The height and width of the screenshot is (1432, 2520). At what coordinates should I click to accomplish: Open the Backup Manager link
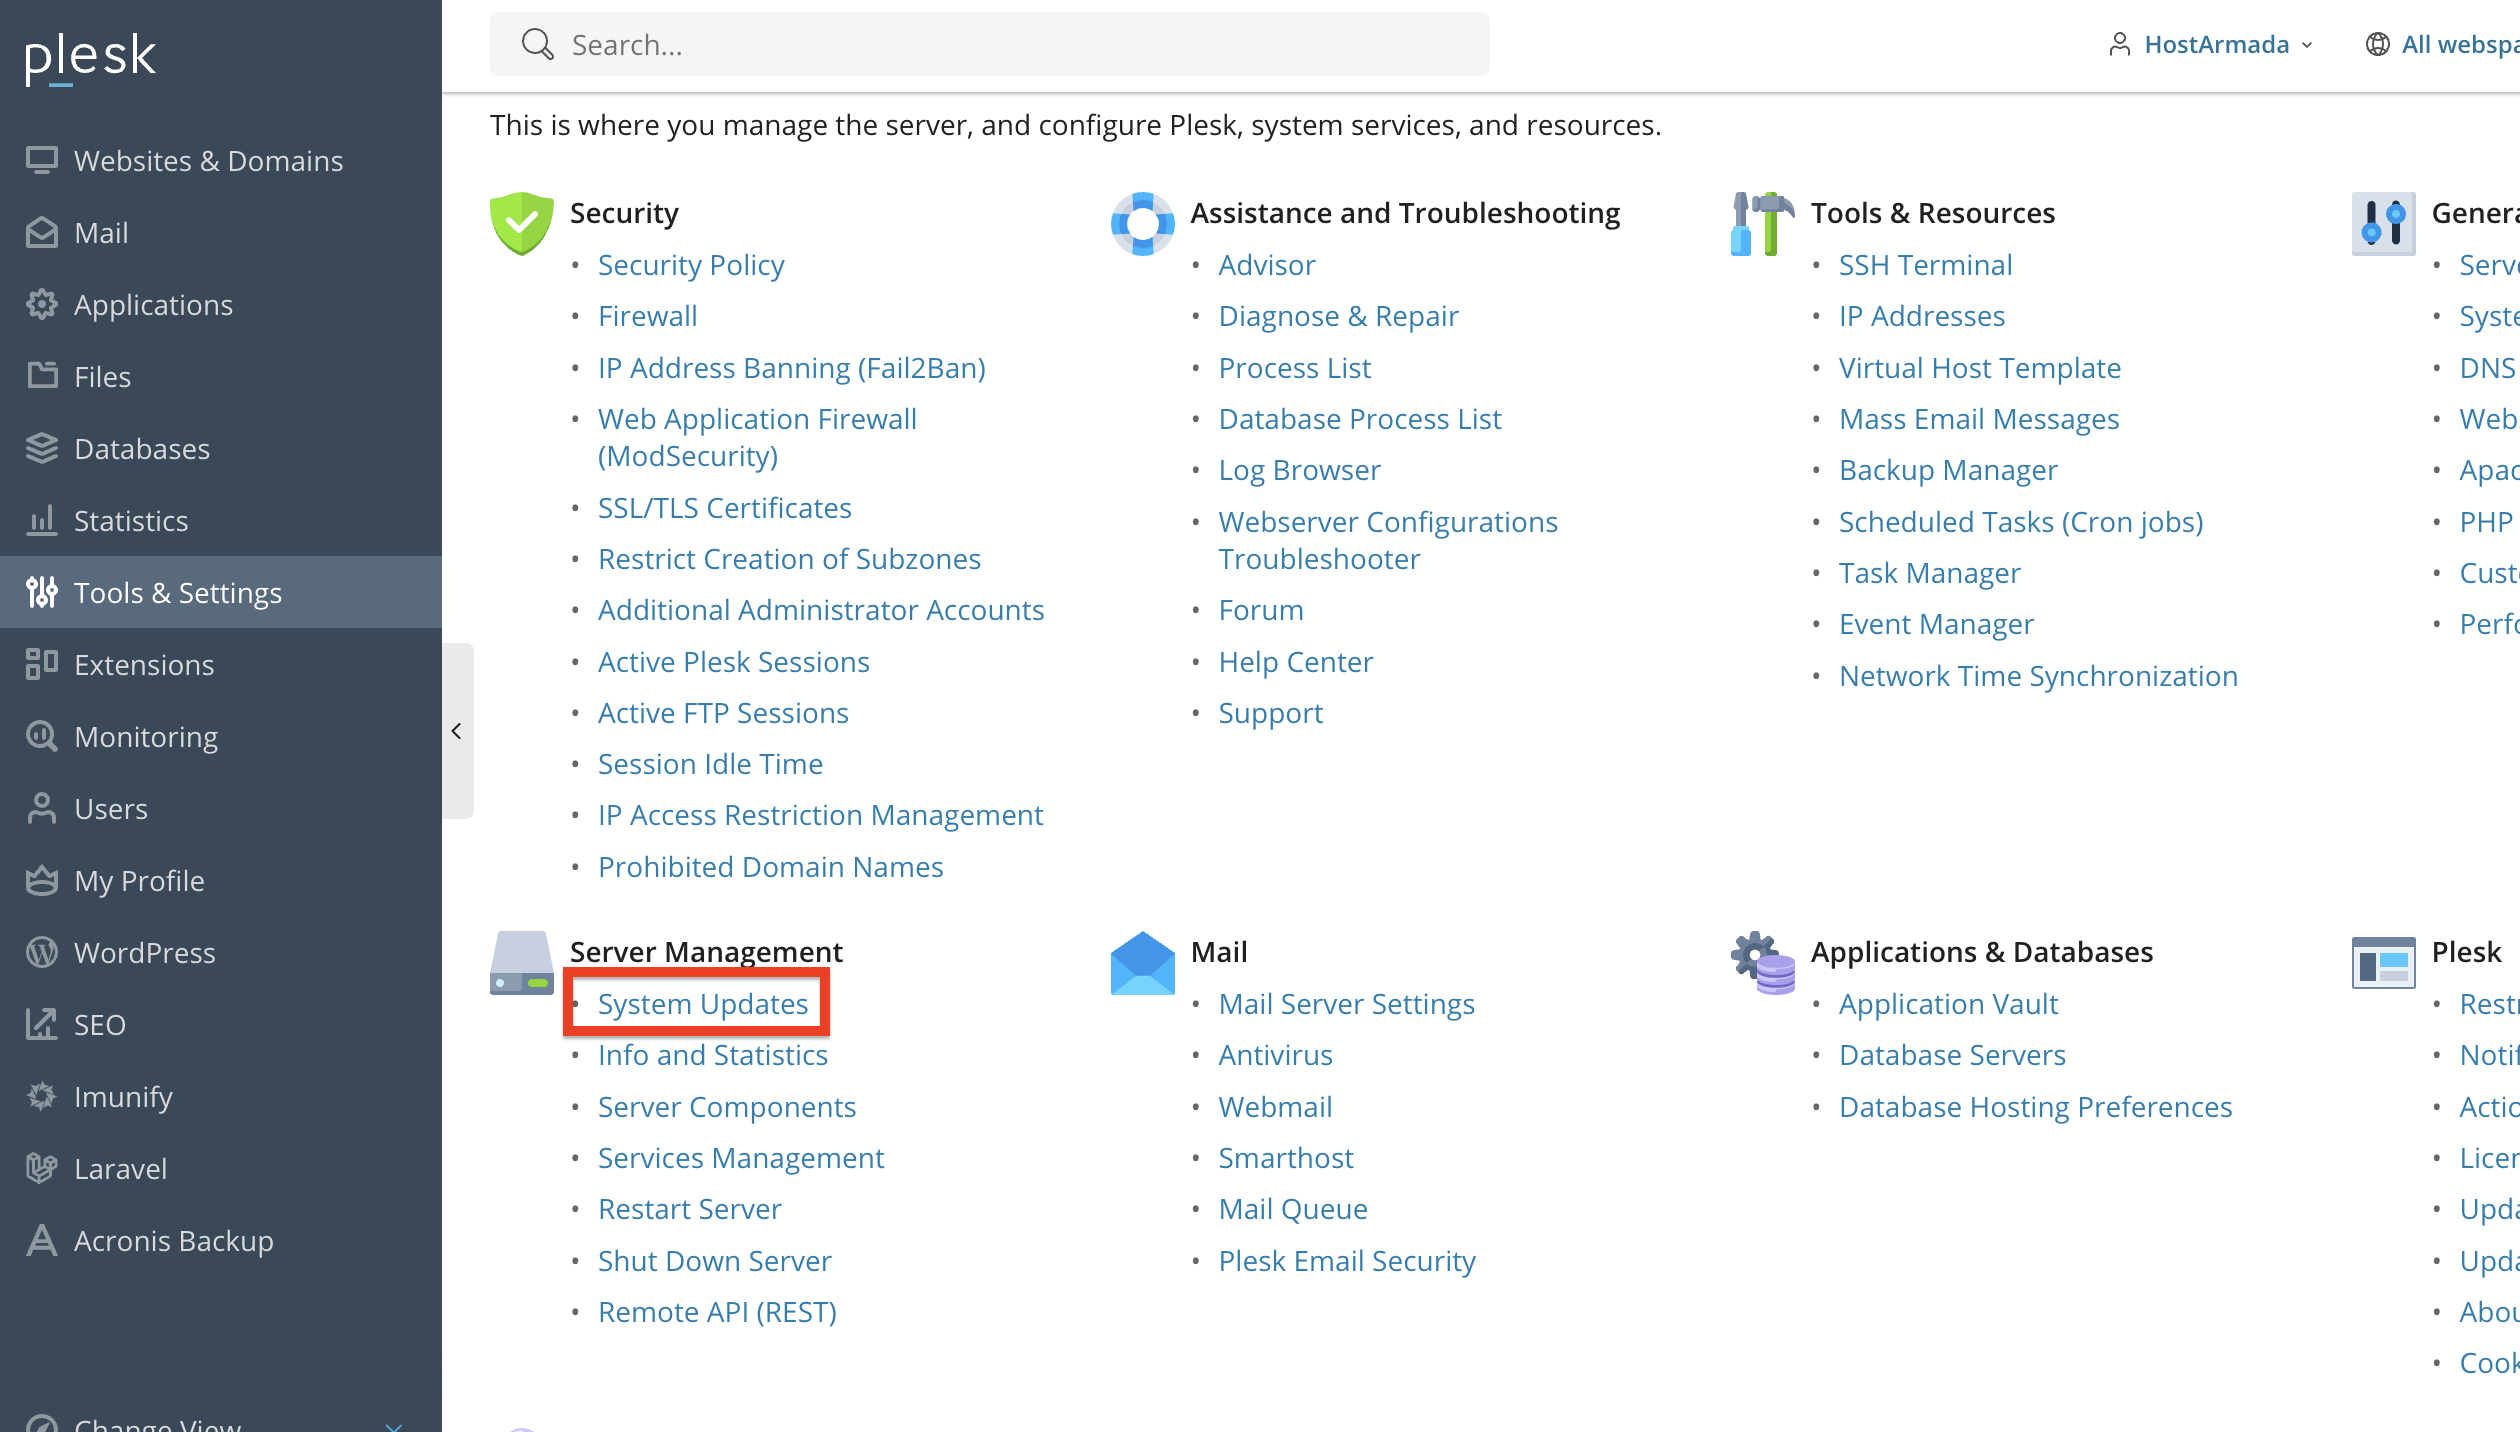1948,469
